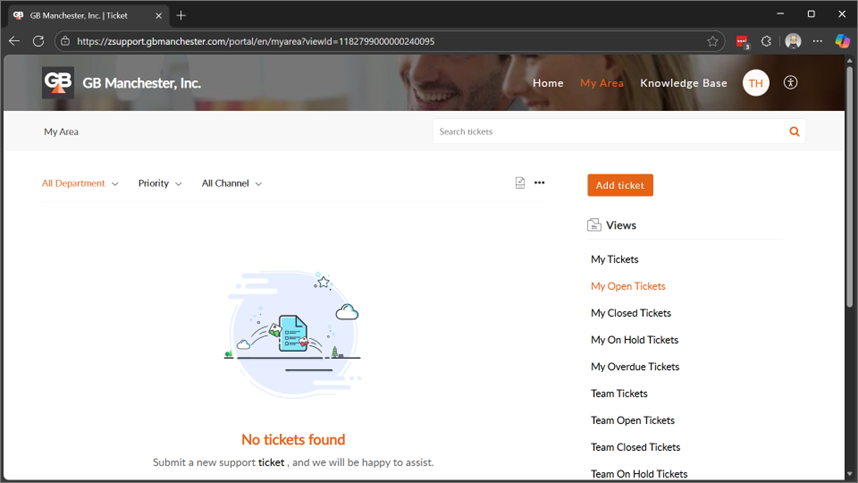Go to the Home menu item
Screen dimensions: 858x483
[548, 83]
